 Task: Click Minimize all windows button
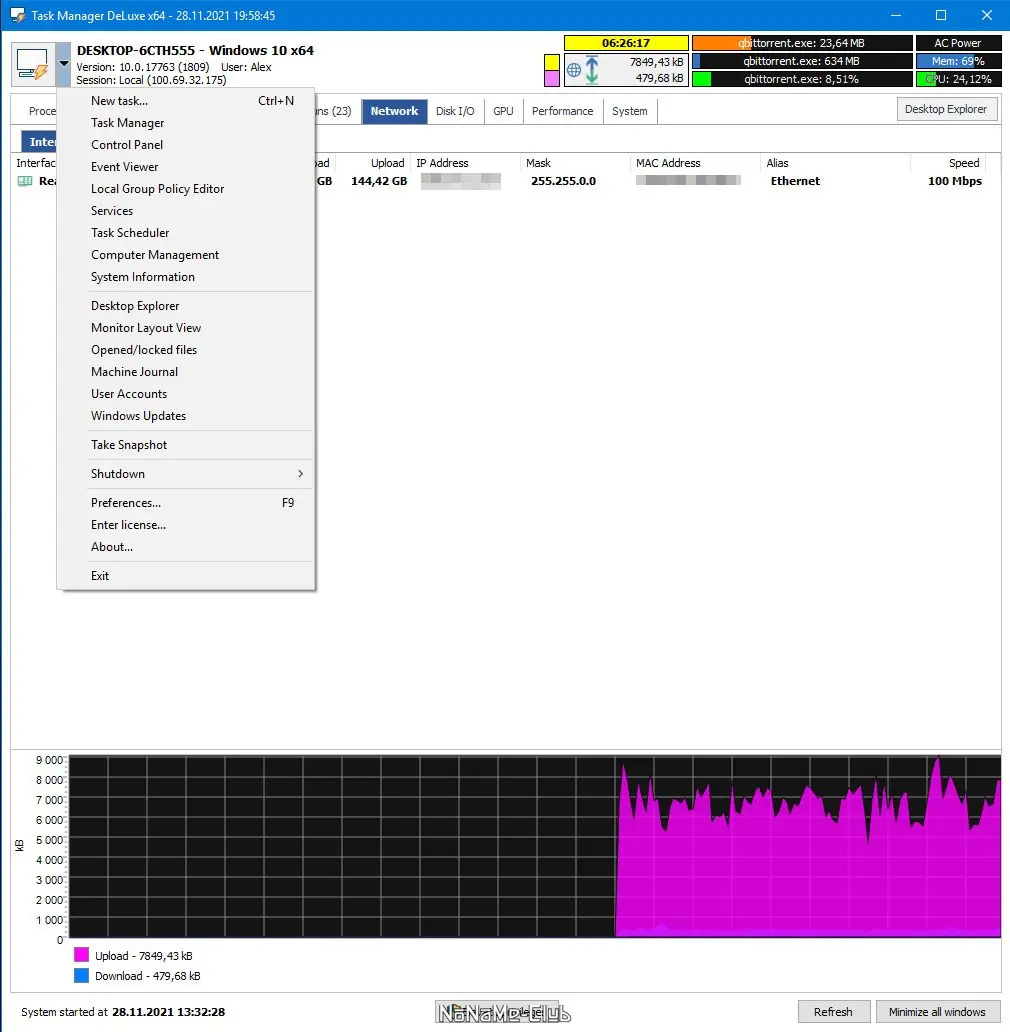[937, 1012]
